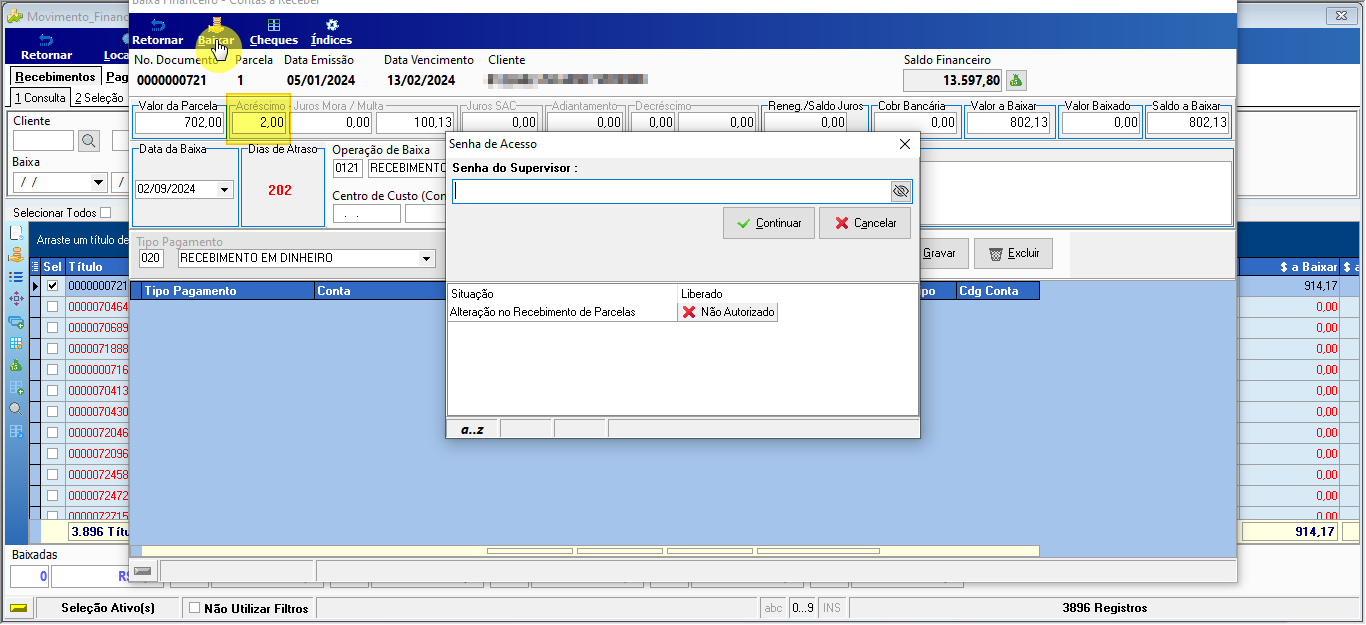Check the checkbox for título 0000072046
The width and height of the screenshot is (1366, 625).
tap(53, 433)
